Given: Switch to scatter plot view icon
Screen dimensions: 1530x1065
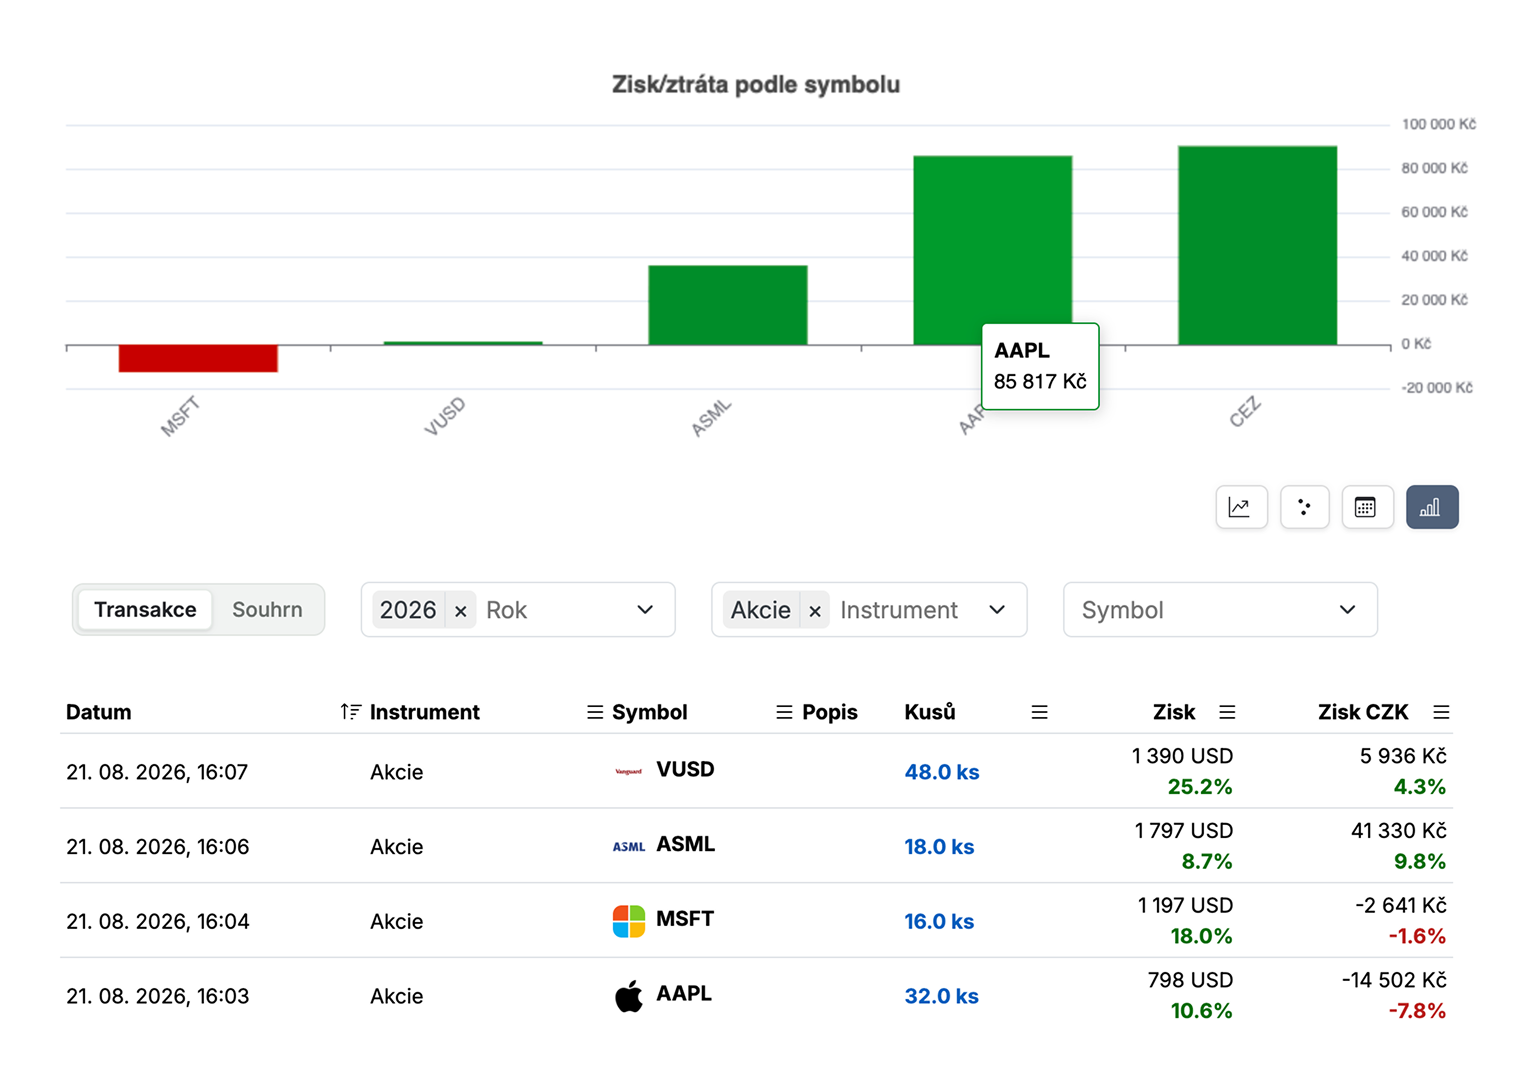Looking at the screenshot, I should click(1304, 507).
